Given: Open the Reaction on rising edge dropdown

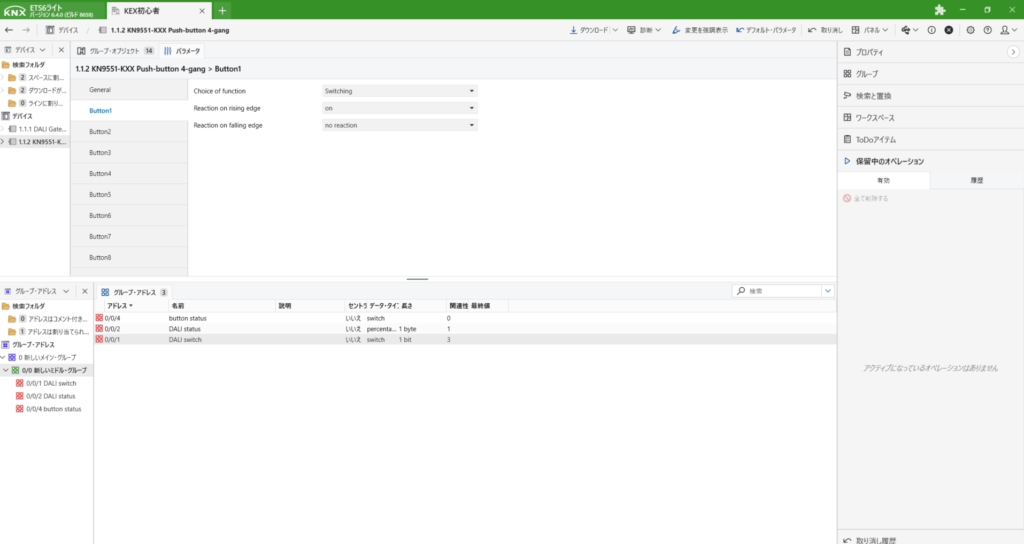Looking at the screenshot, I should coord(399,108).
